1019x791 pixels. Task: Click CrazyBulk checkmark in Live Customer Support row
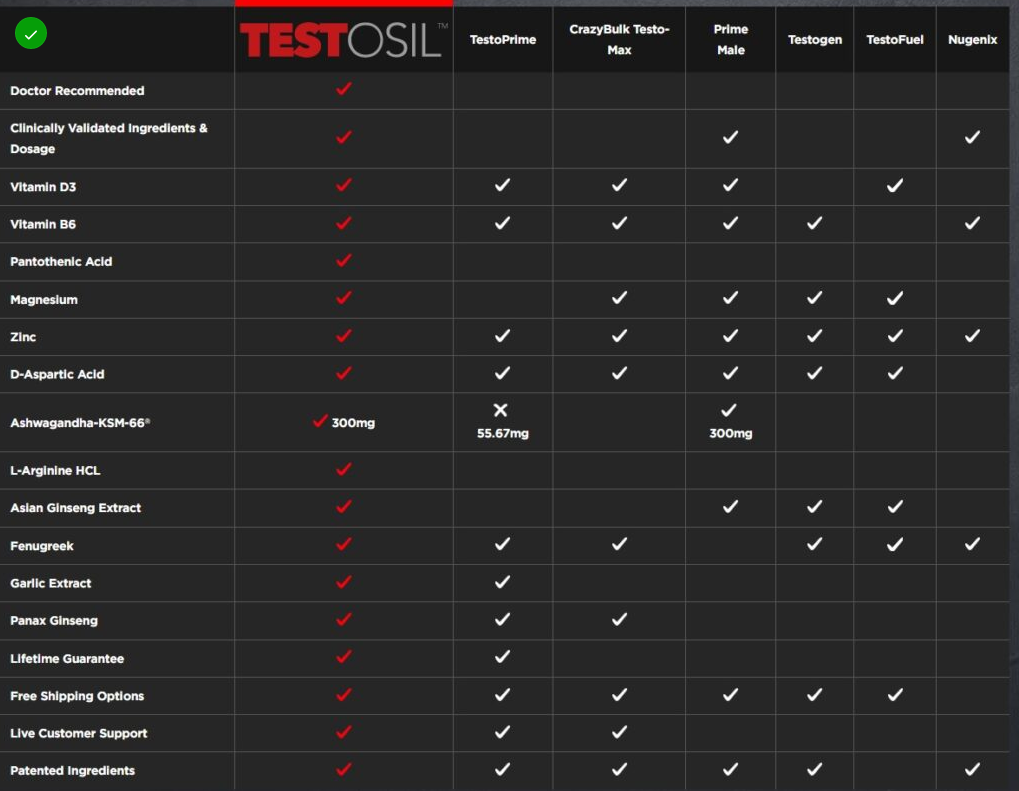[x=619, y=733]
